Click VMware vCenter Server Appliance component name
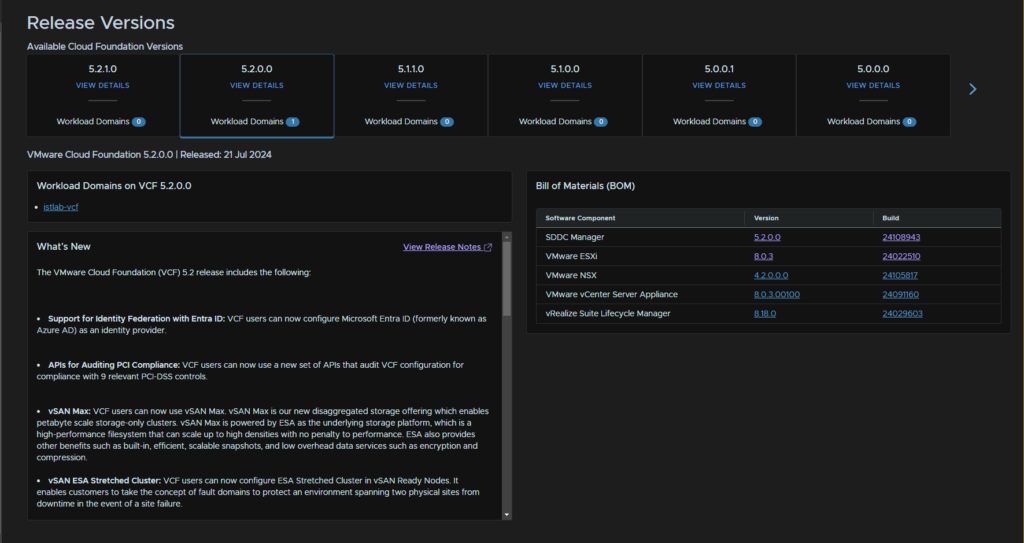 [611, 295]
